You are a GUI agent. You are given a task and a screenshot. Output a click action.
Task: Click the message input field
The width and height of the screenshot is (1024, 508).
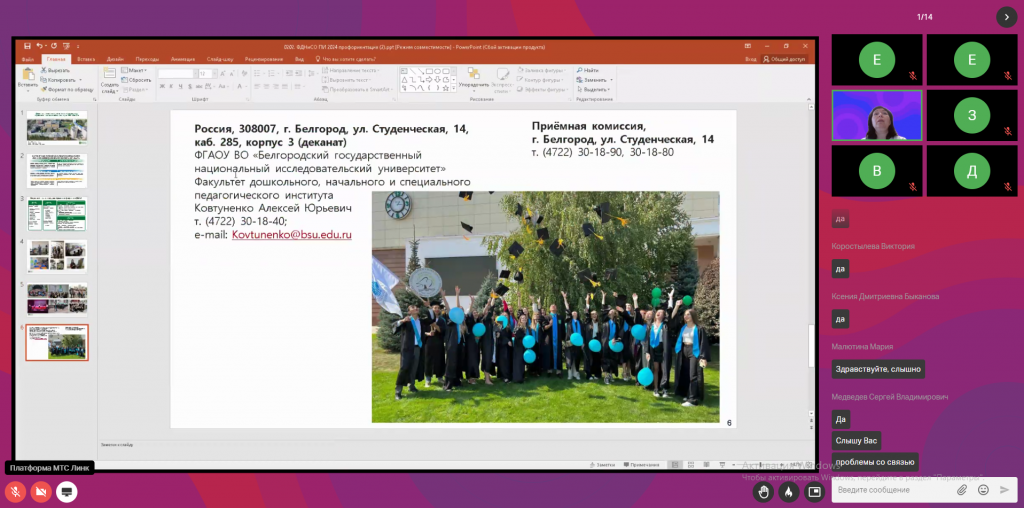tap(891, 490)
